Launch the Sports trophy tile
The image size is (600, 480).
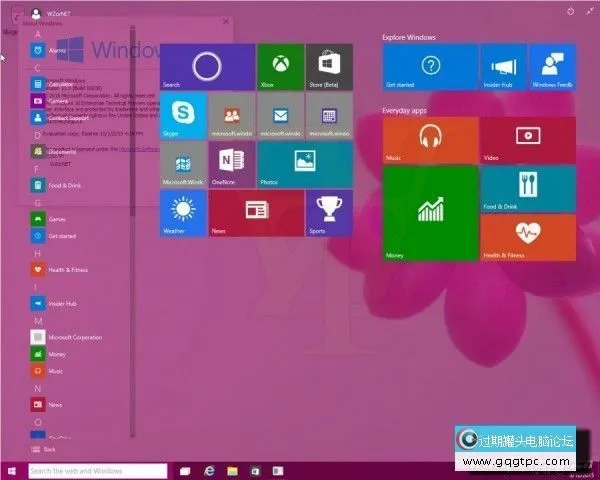(329, 212)
